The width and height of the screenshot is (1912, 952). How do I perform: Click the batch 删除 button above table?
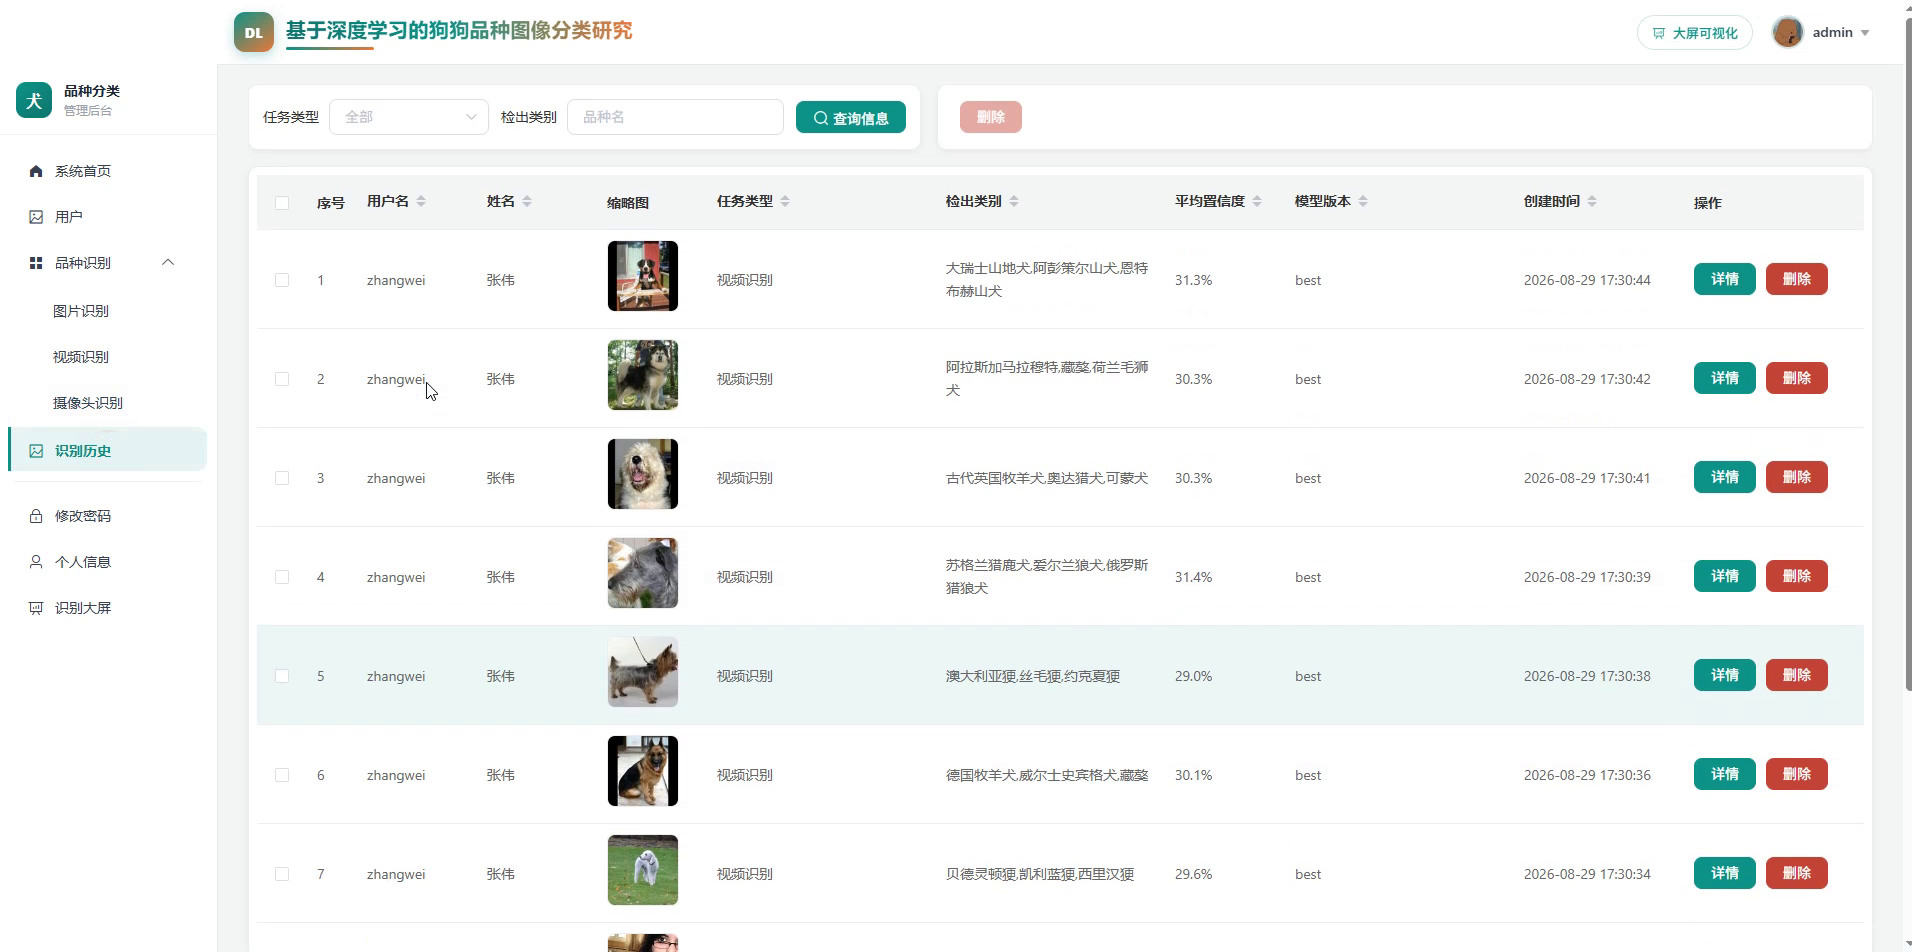click(x=991, y=117)
